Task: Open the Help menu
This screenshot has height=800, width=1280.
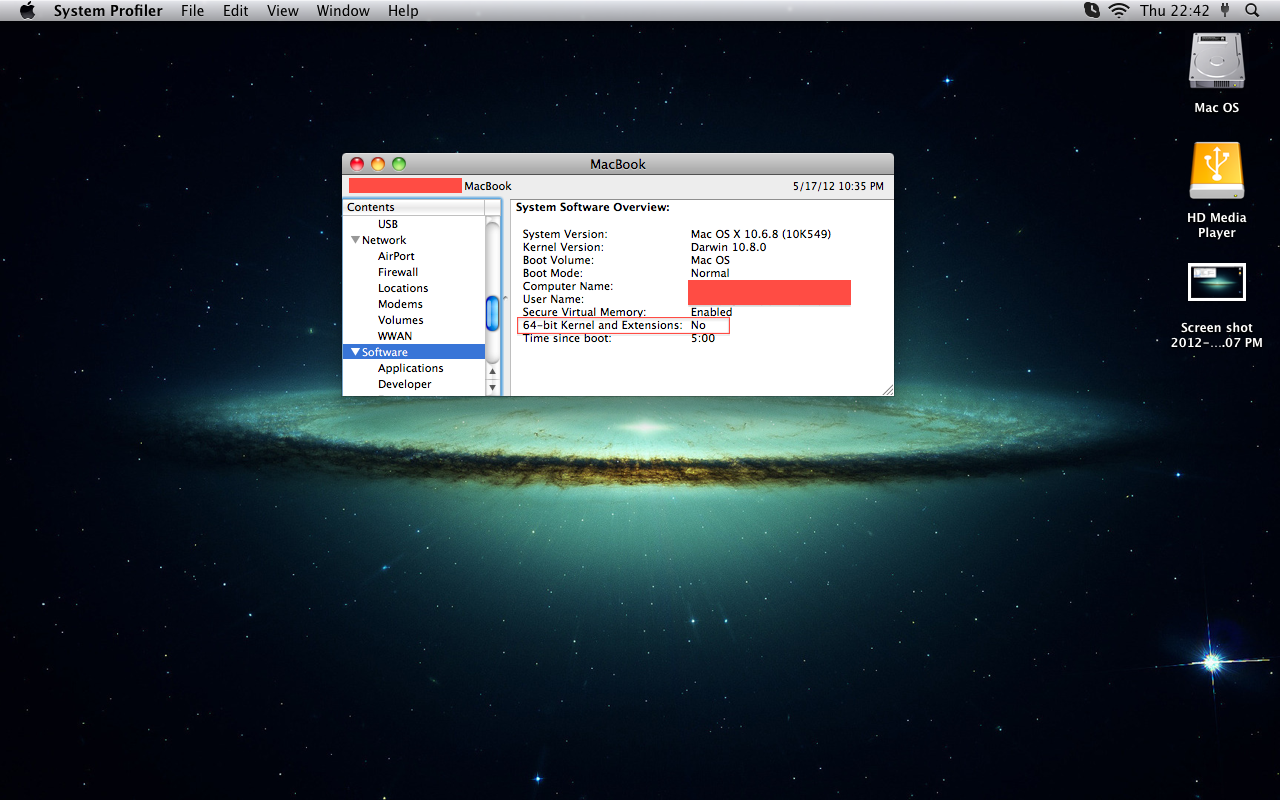Action: 403,11
